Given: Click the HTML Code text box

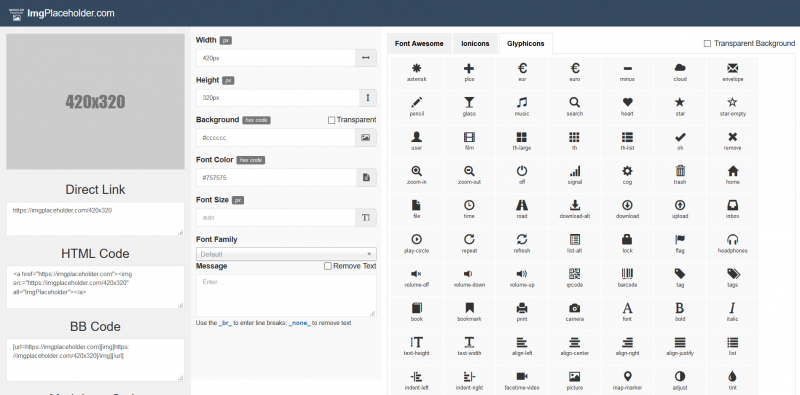Looking at the screenshot, I should [x=95, y=287].
